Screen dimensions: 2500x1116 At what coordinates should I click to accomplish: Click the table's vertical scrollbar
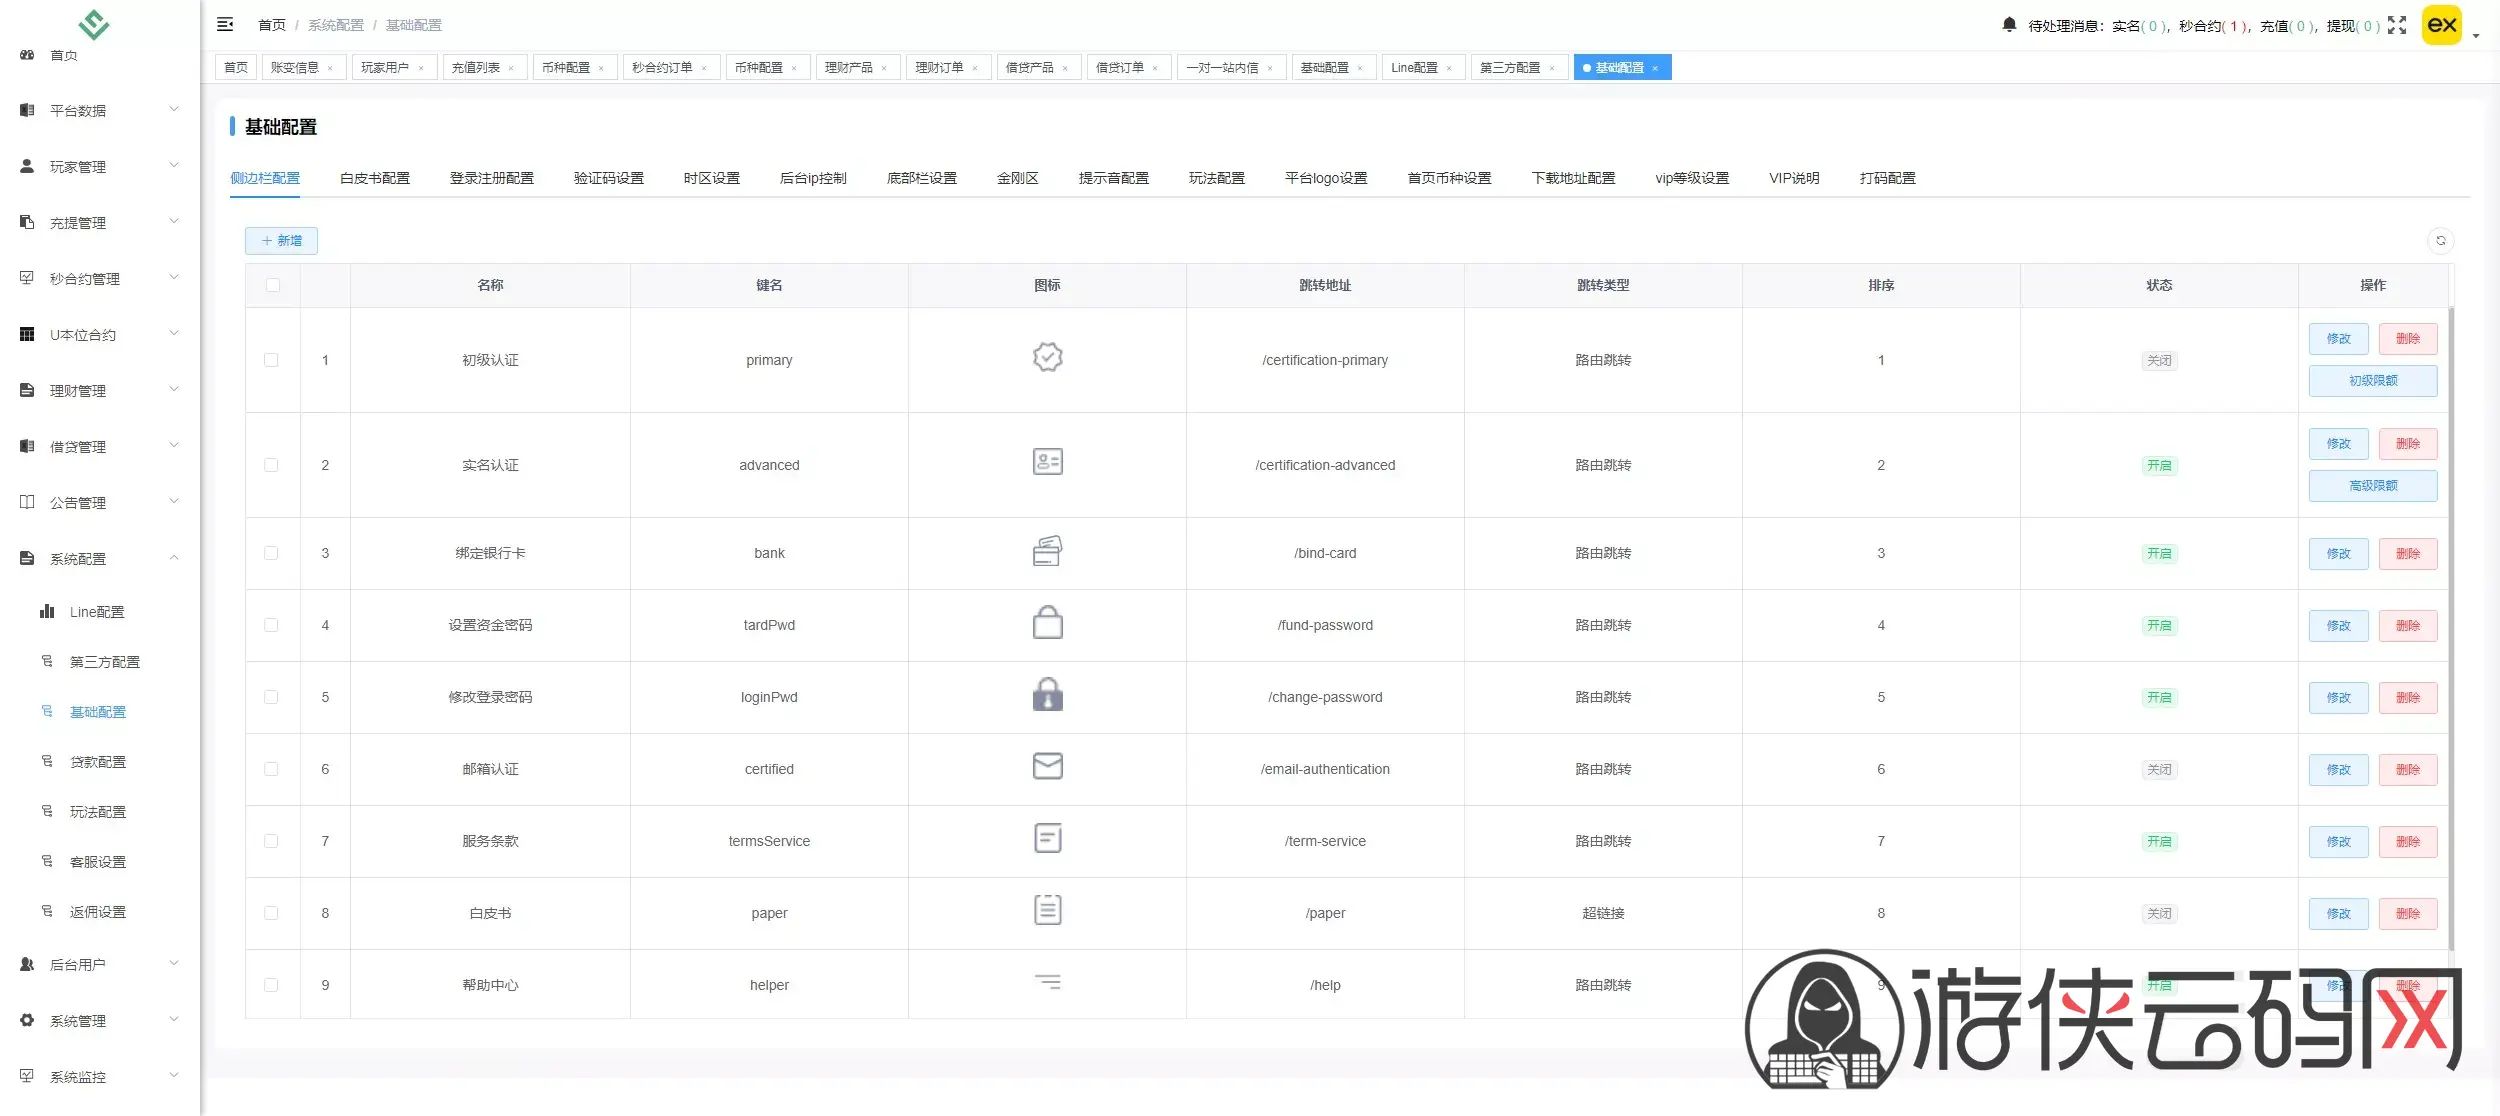(2451, 630)
